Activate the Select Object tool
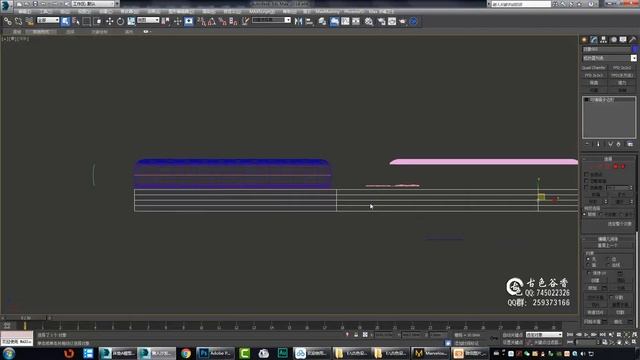640x360 pixels. 65,21
